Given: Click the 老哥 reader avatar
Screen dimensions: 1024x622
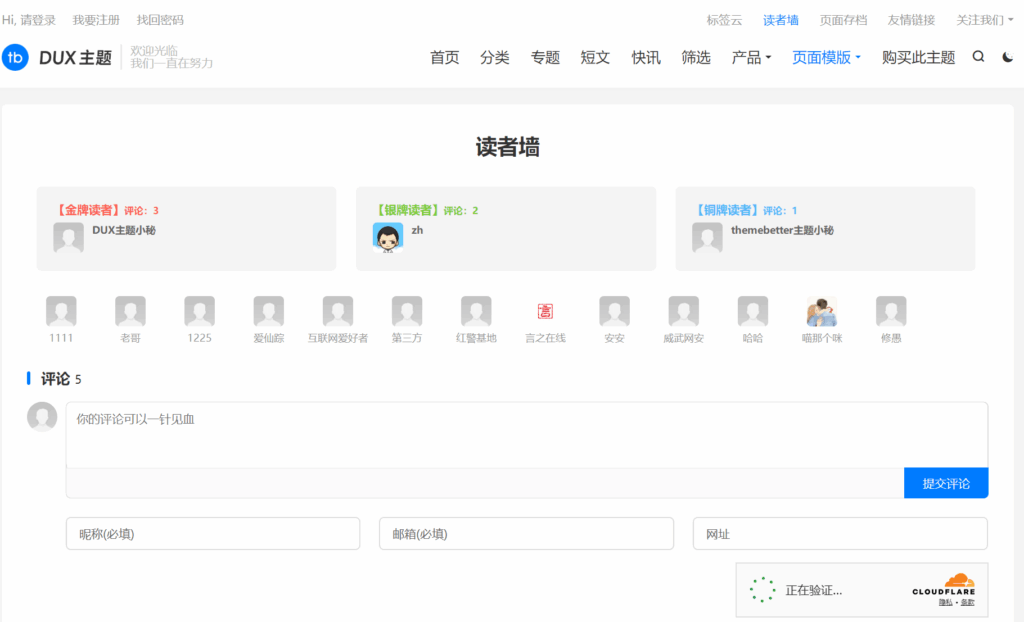Looking at the screenshot, I should point(130,312).
